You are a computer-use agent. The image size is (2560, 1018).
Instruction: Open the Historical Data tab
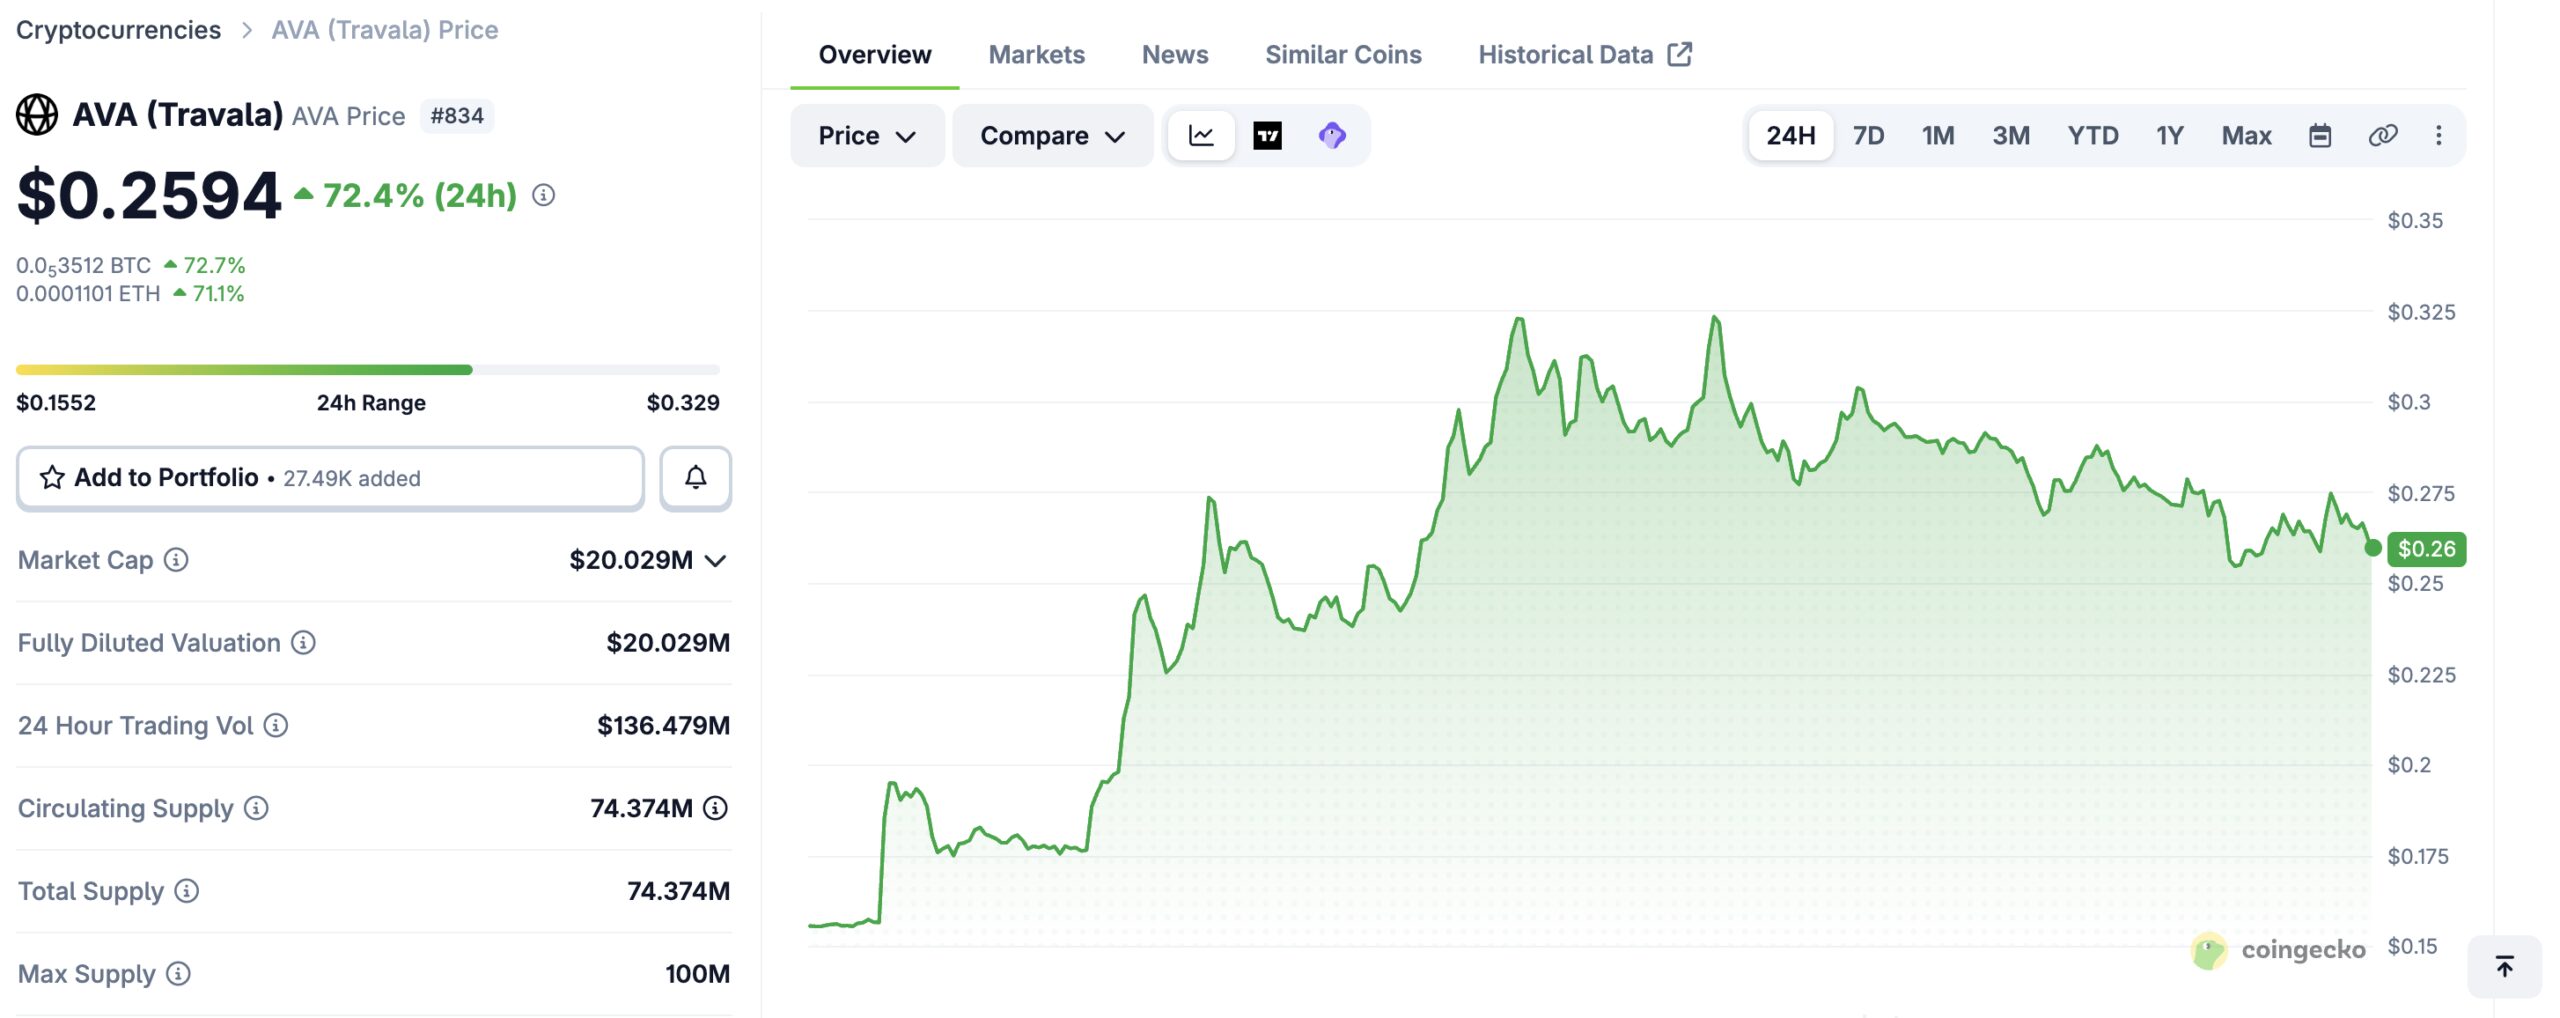[x=1585, y=55]
